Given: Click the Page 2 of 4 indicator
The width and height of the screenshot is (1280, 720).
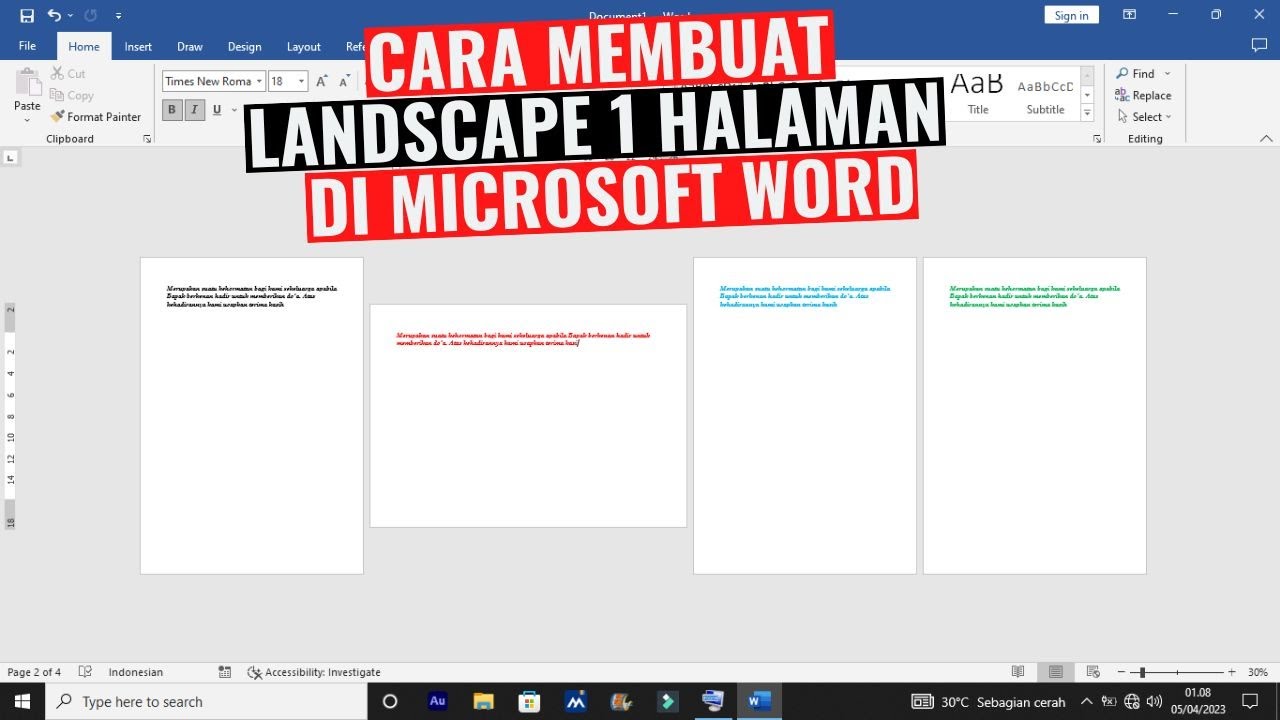Looking at the screenshot, I should 34,672.
